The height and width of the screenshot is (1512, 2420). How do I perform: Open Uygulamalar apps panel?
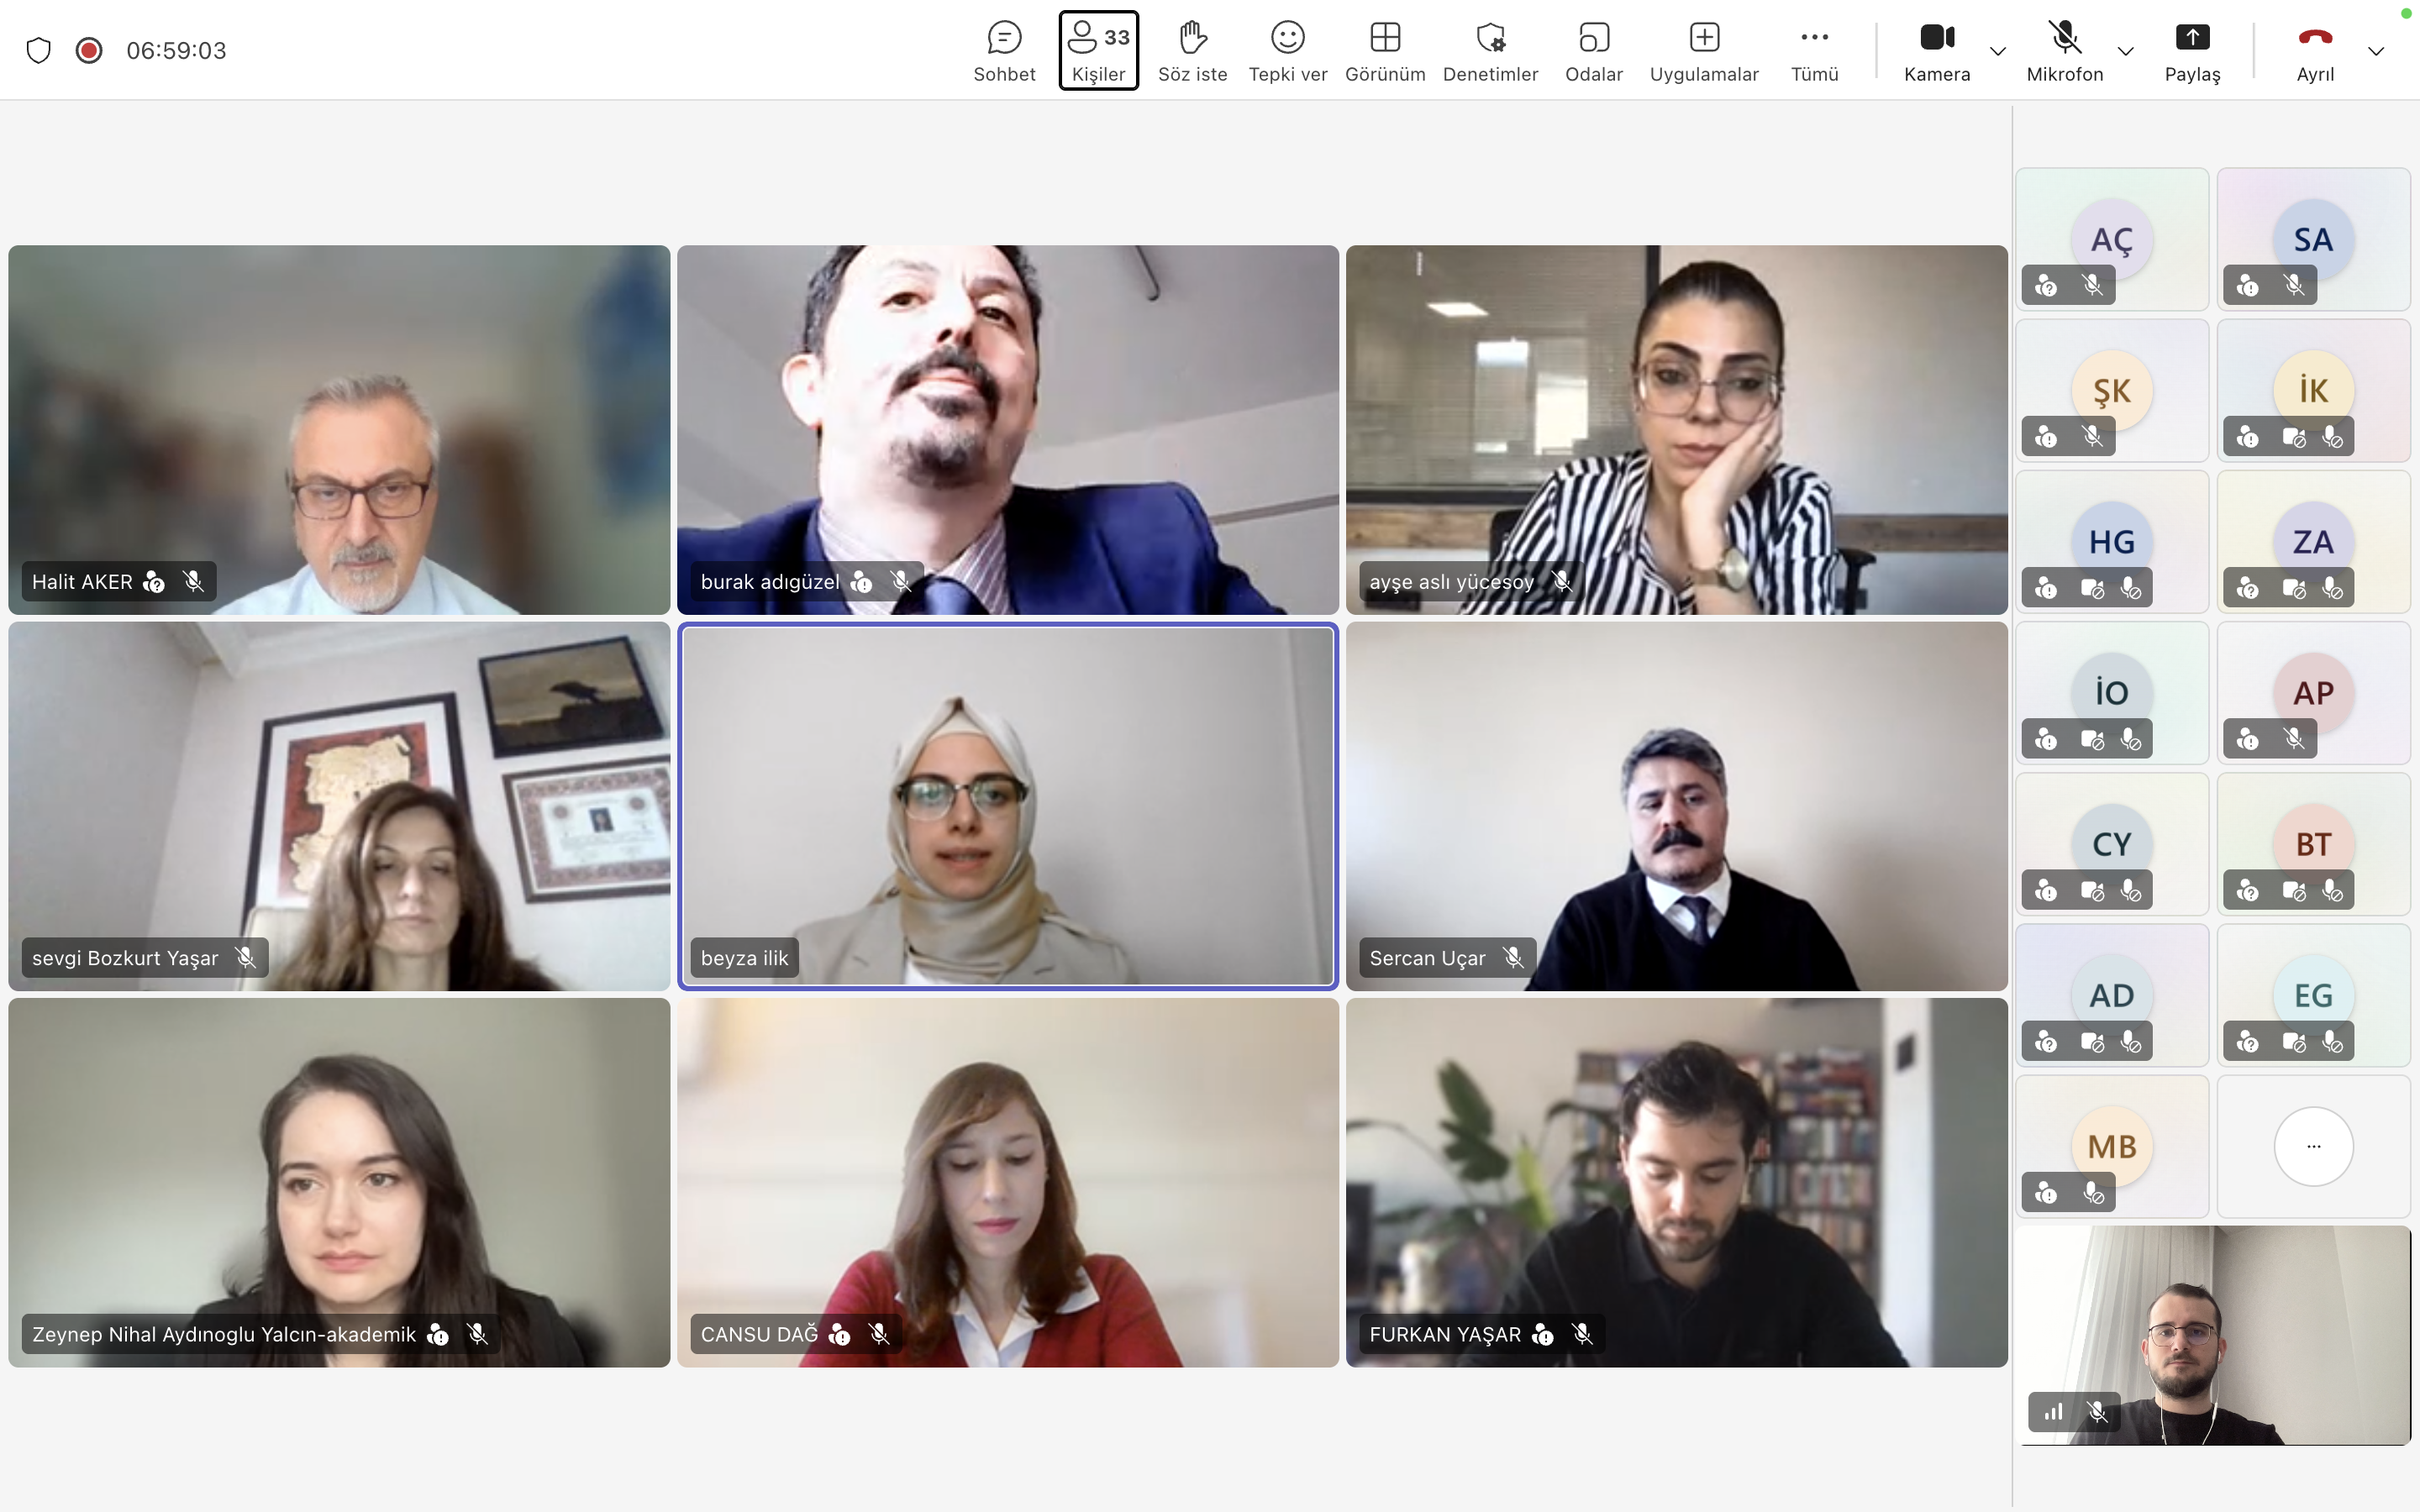[x=1703, y=50]
